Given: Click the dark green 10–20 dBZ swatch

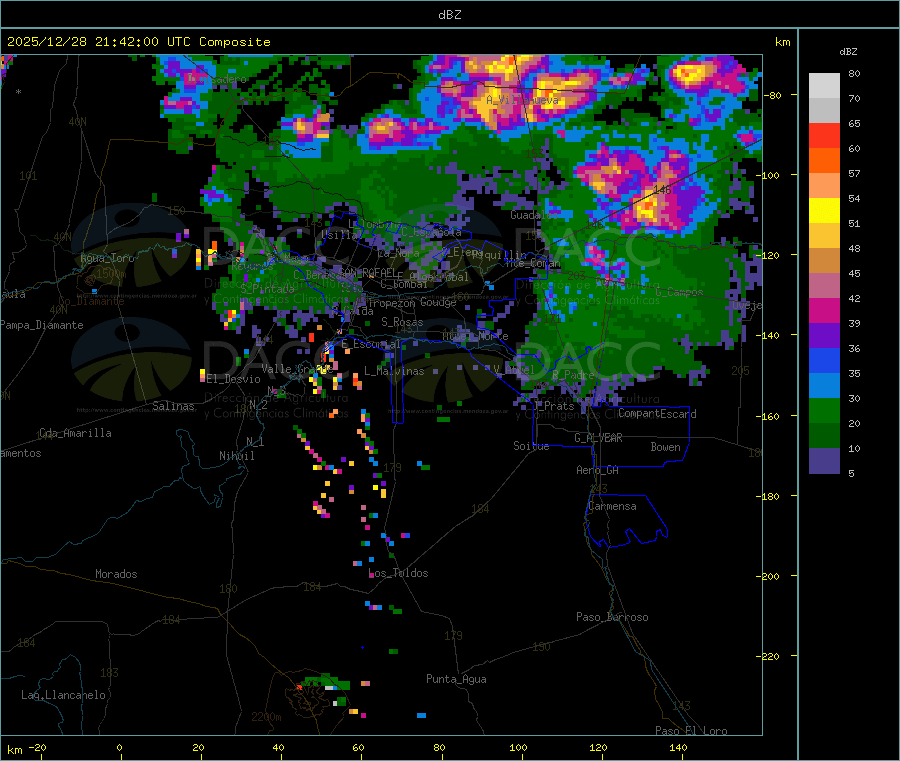Looking at the screenshot, I should click(x=824, y=436).
